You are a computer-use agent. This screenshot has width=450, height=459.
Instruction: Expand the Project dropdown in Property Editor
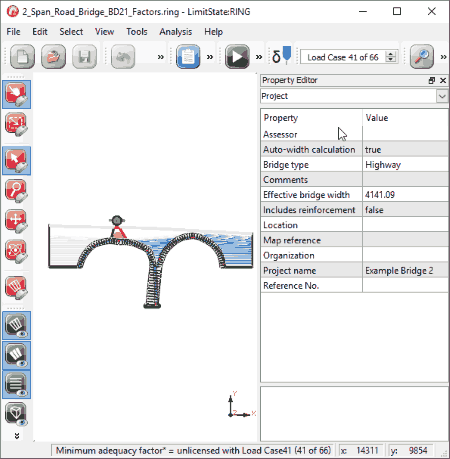click(442, 96)
